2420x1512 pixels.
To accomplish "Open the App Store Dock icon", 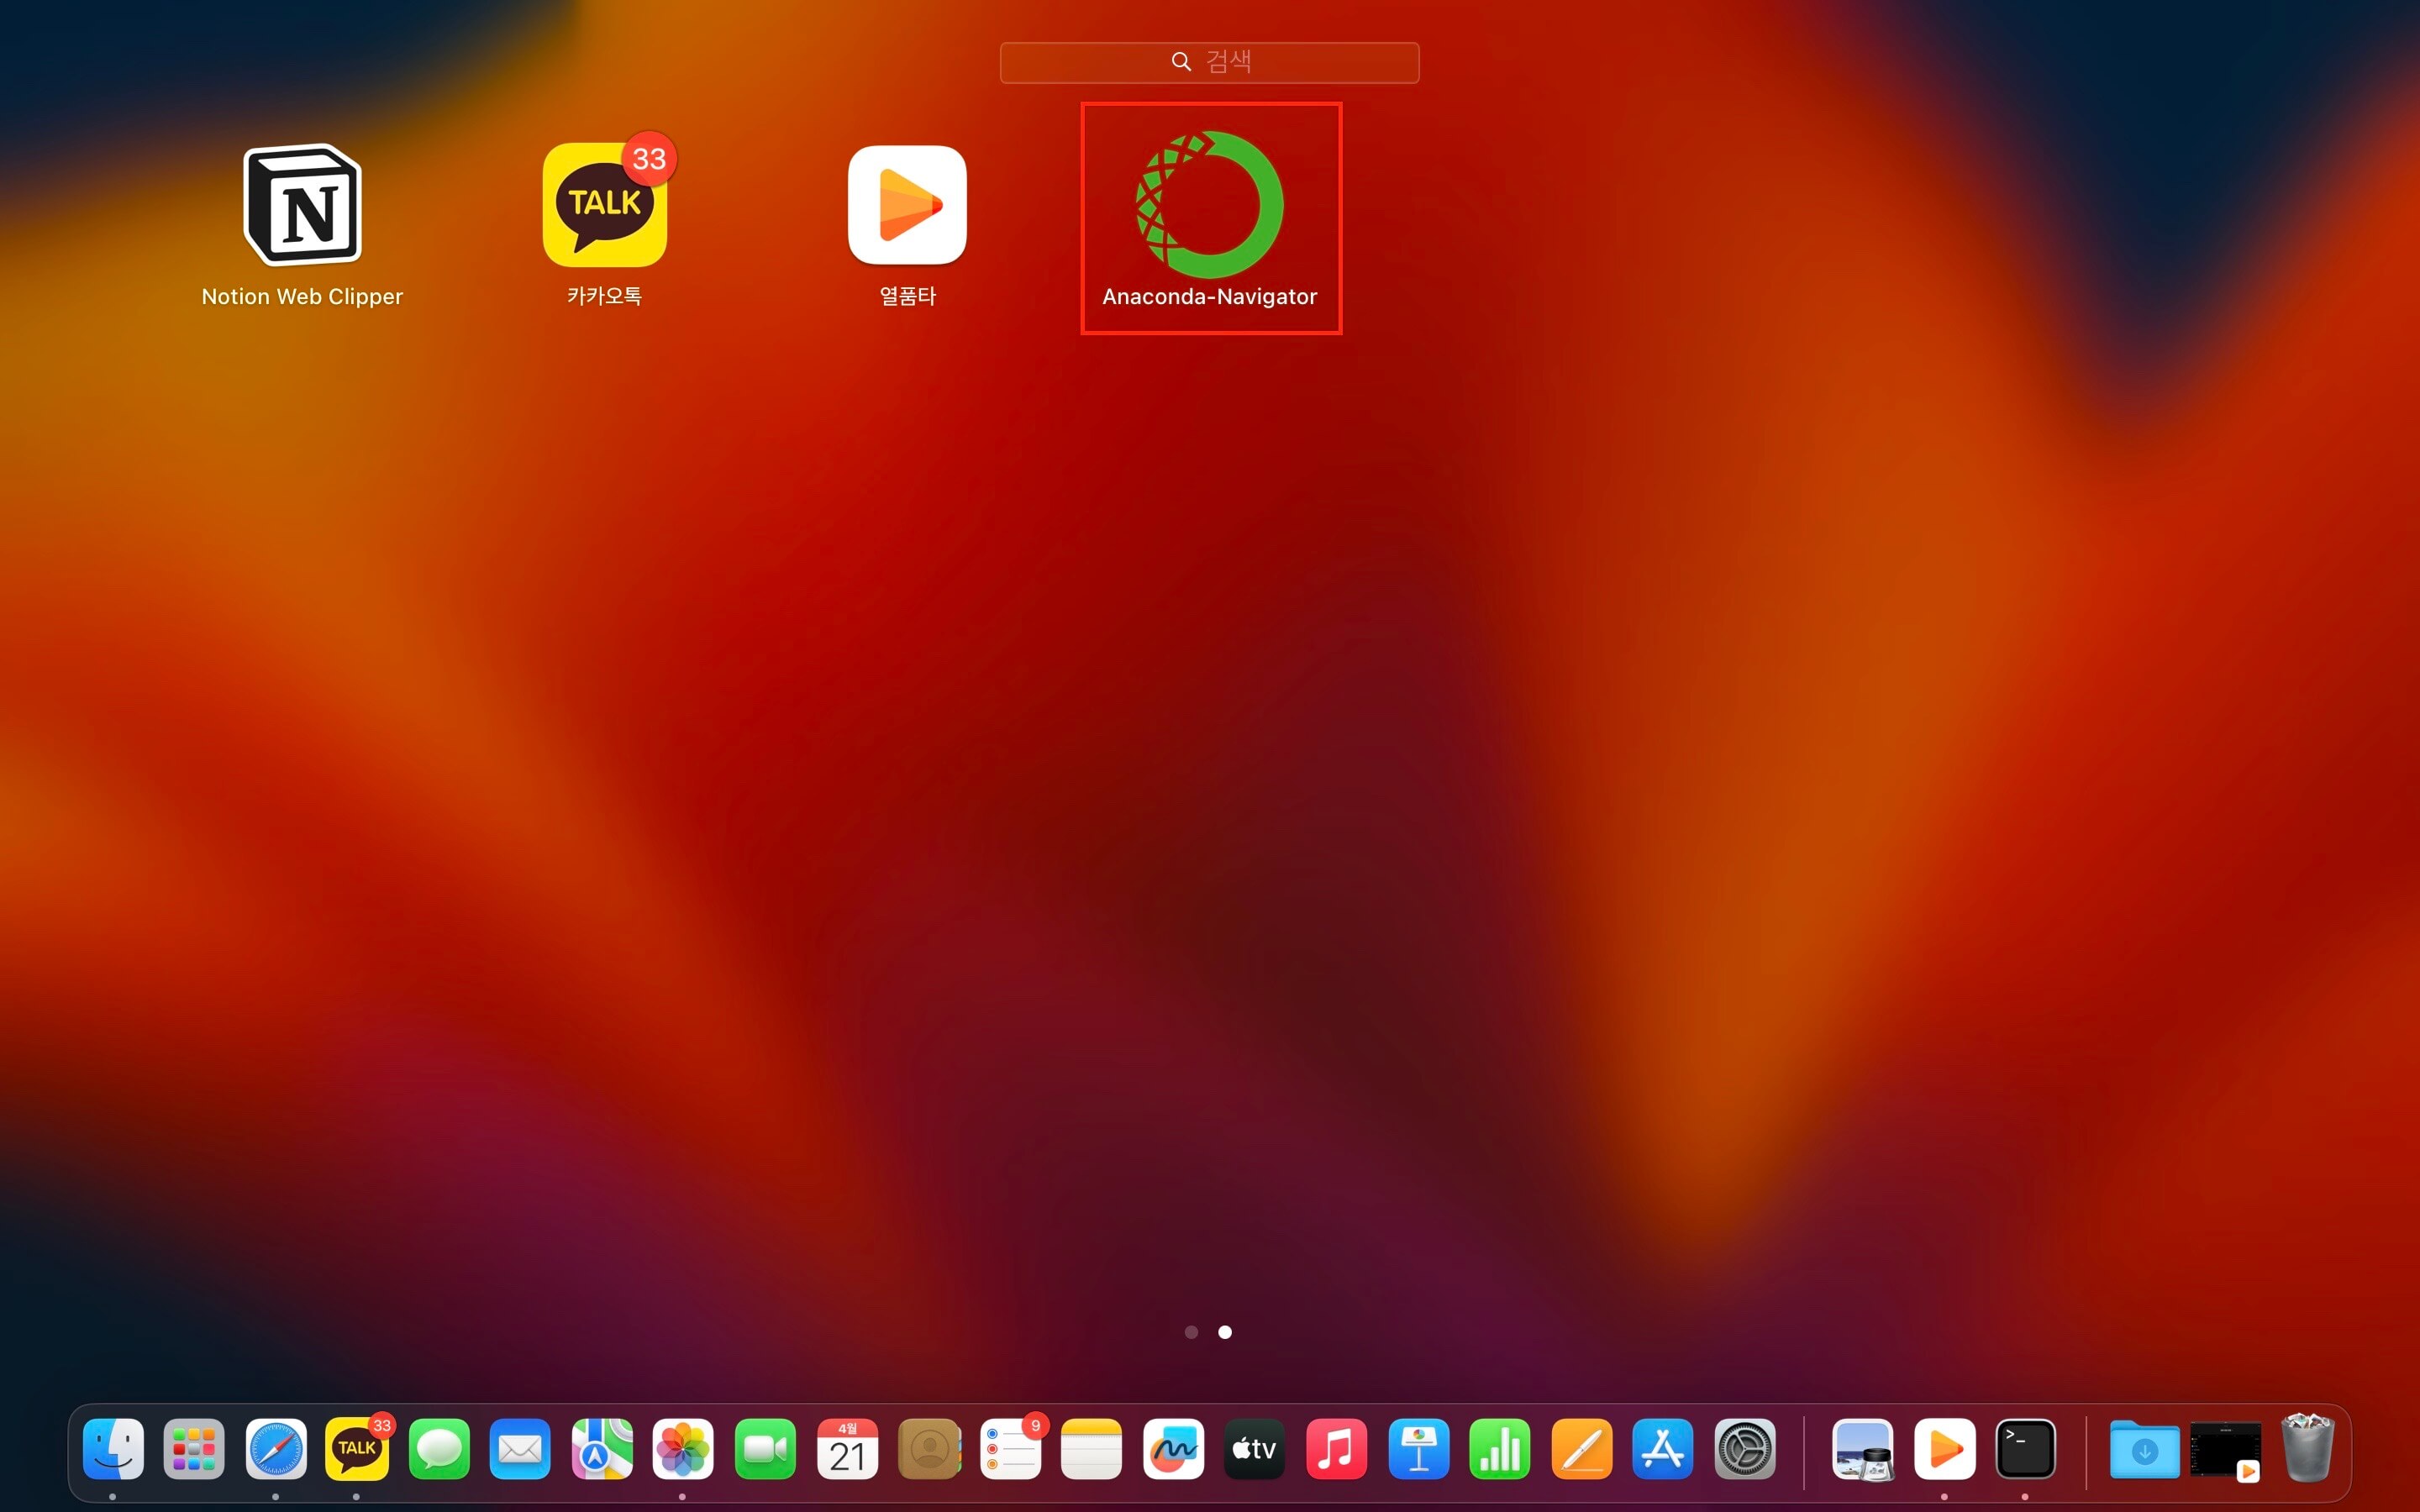I will point(1662,1448).
